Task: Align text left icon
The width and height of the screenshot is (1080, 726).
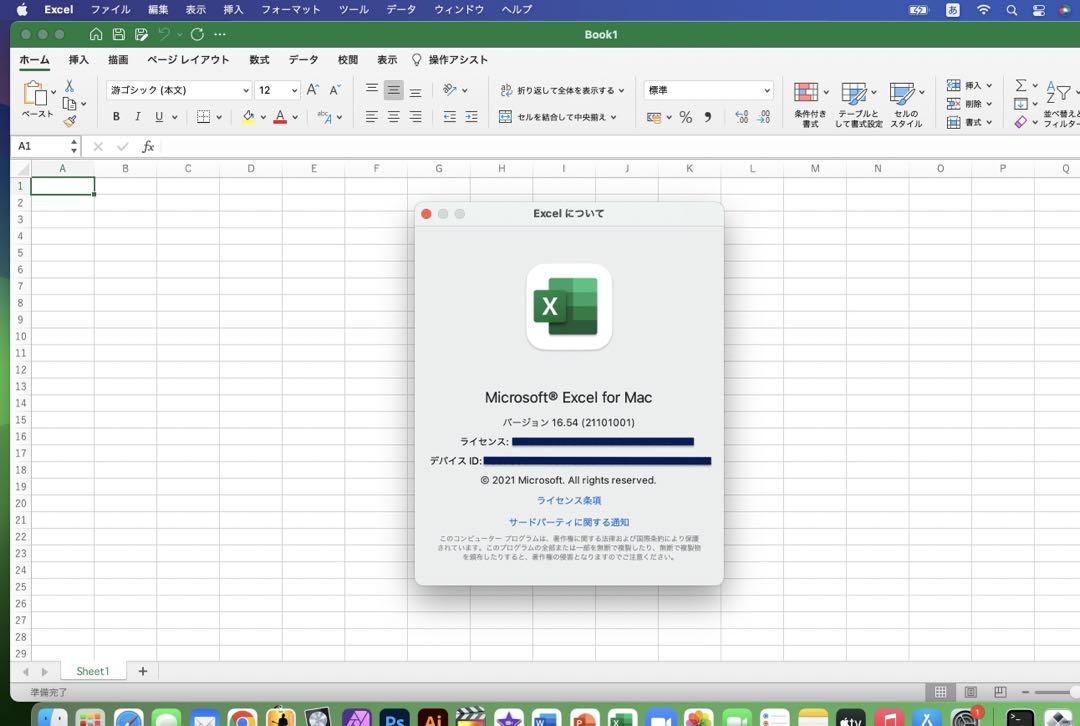Action: pos(371,116)
